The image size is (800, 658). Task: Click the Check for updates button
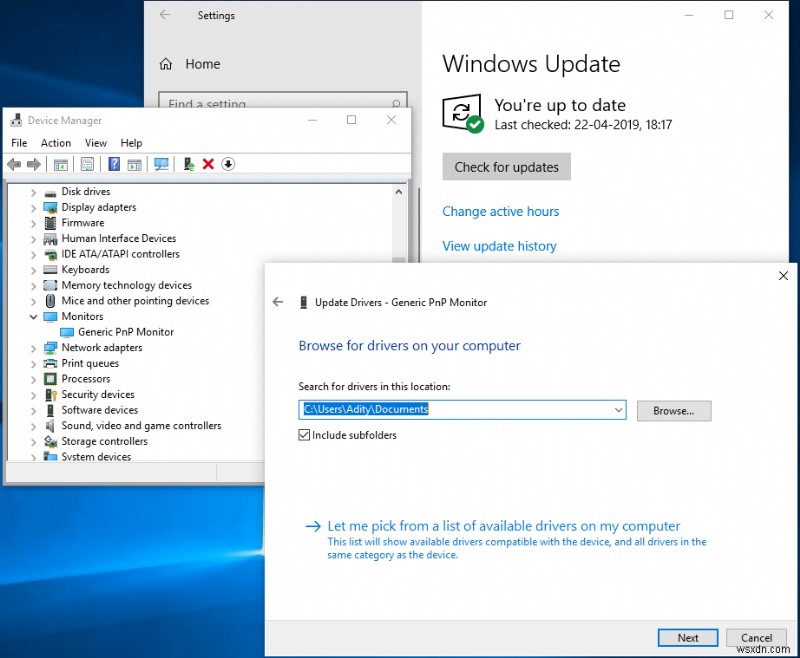506,167
